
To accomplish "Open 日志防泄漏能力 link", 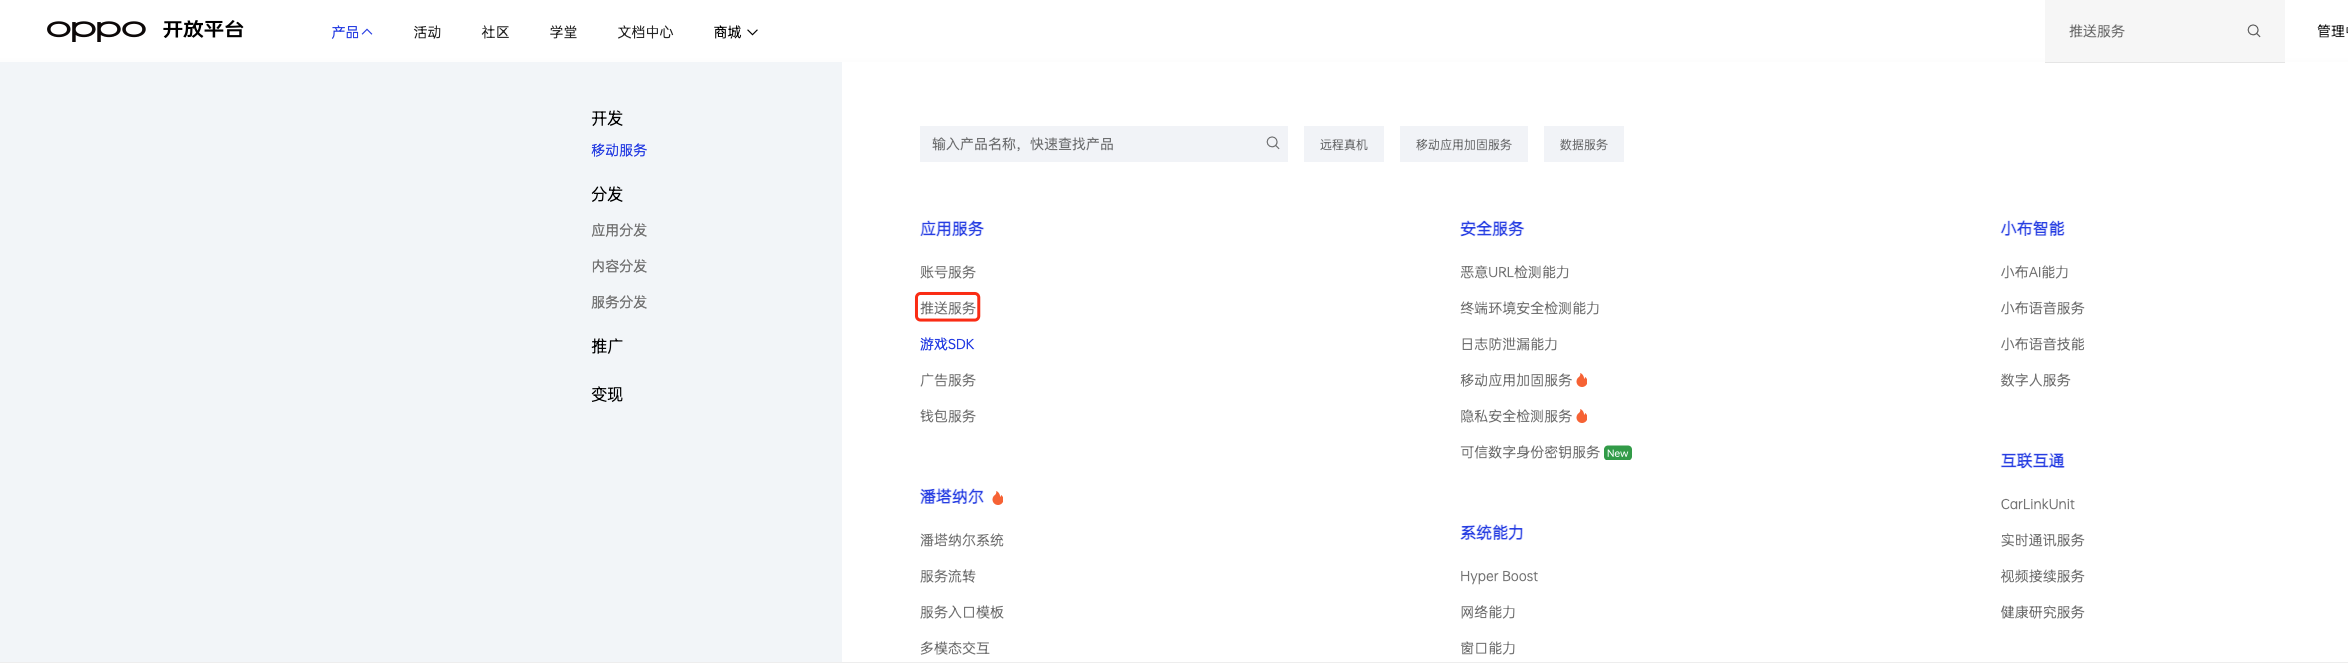I will 1509,344.
